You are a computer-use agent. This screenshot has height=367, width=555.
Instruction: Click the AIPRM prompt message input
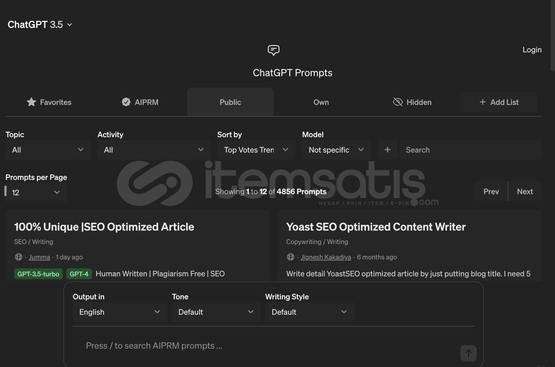269,346
